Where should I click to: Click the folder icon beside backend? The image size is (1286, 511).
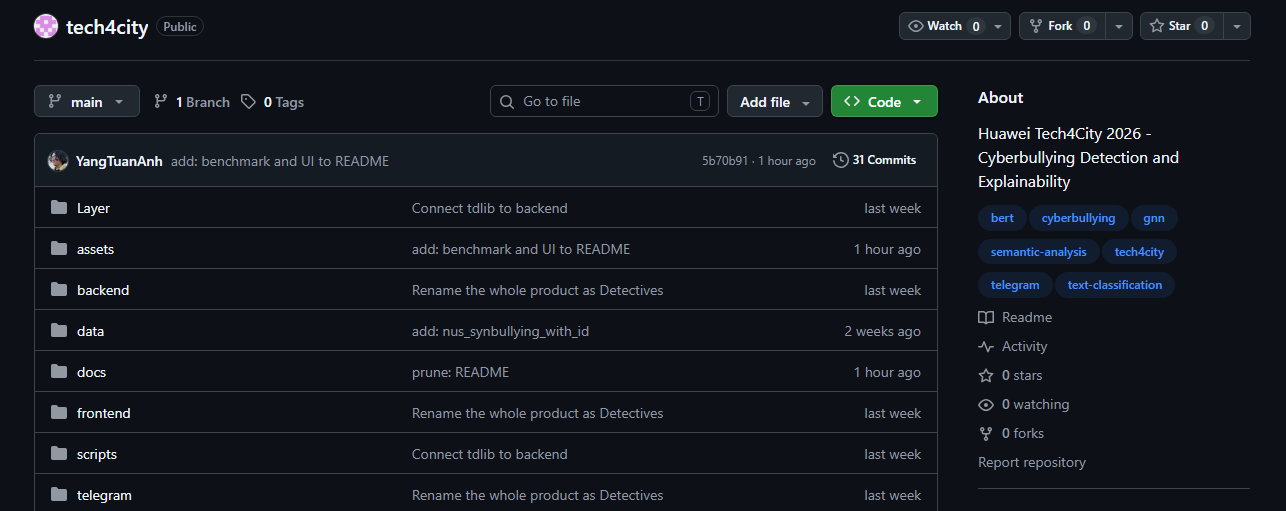coord(59,290)
